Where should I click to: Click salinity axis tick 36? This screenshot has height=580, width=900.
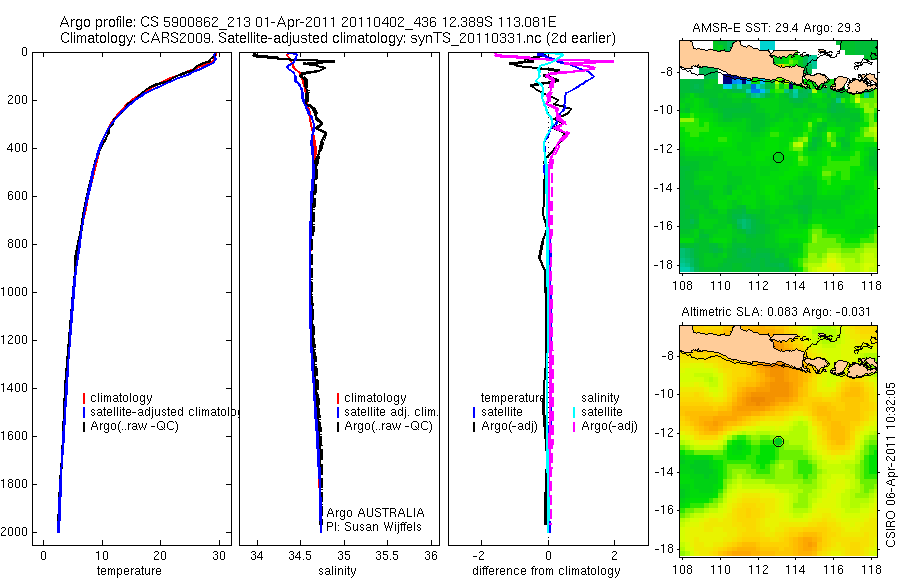click(431, 556)
